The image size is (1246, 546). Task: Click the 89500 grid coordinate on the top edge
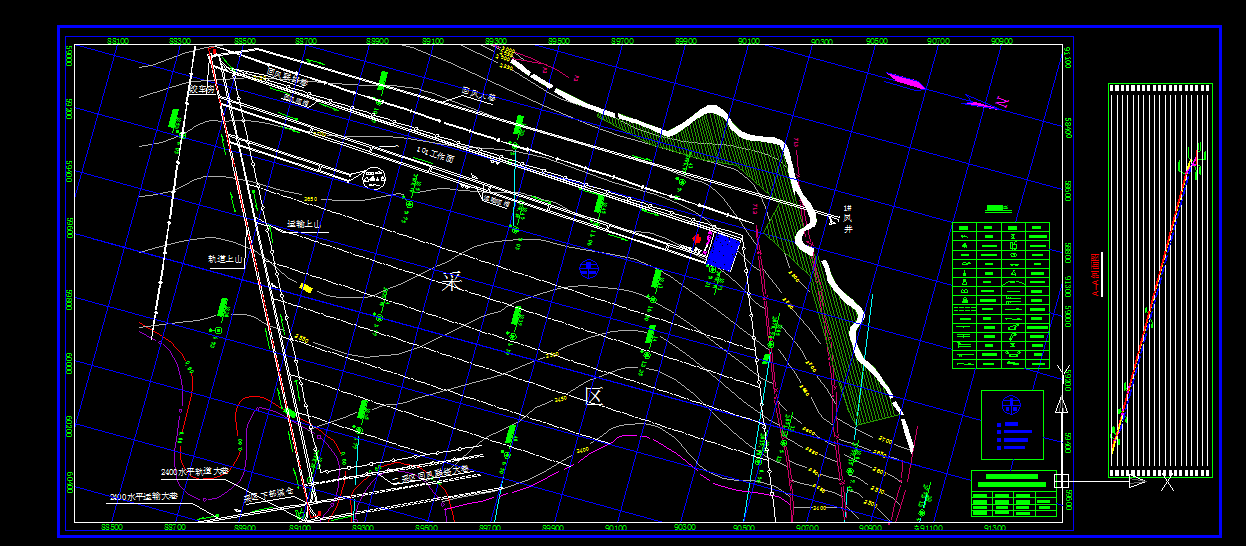[x=559, y=41]
